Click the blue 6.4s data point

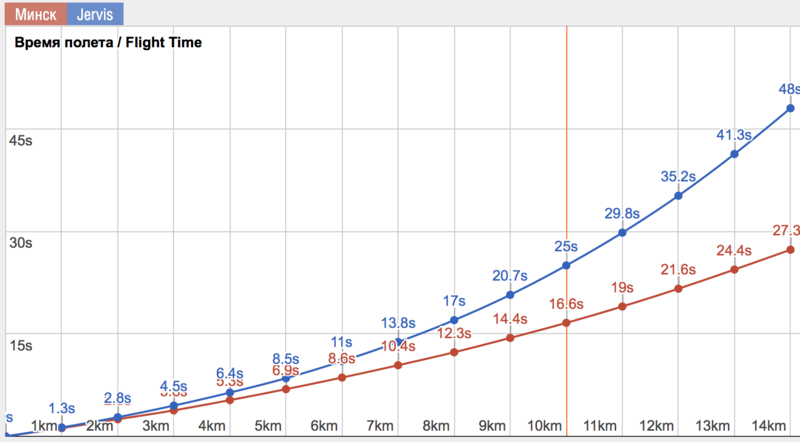[x=230, y=392]
